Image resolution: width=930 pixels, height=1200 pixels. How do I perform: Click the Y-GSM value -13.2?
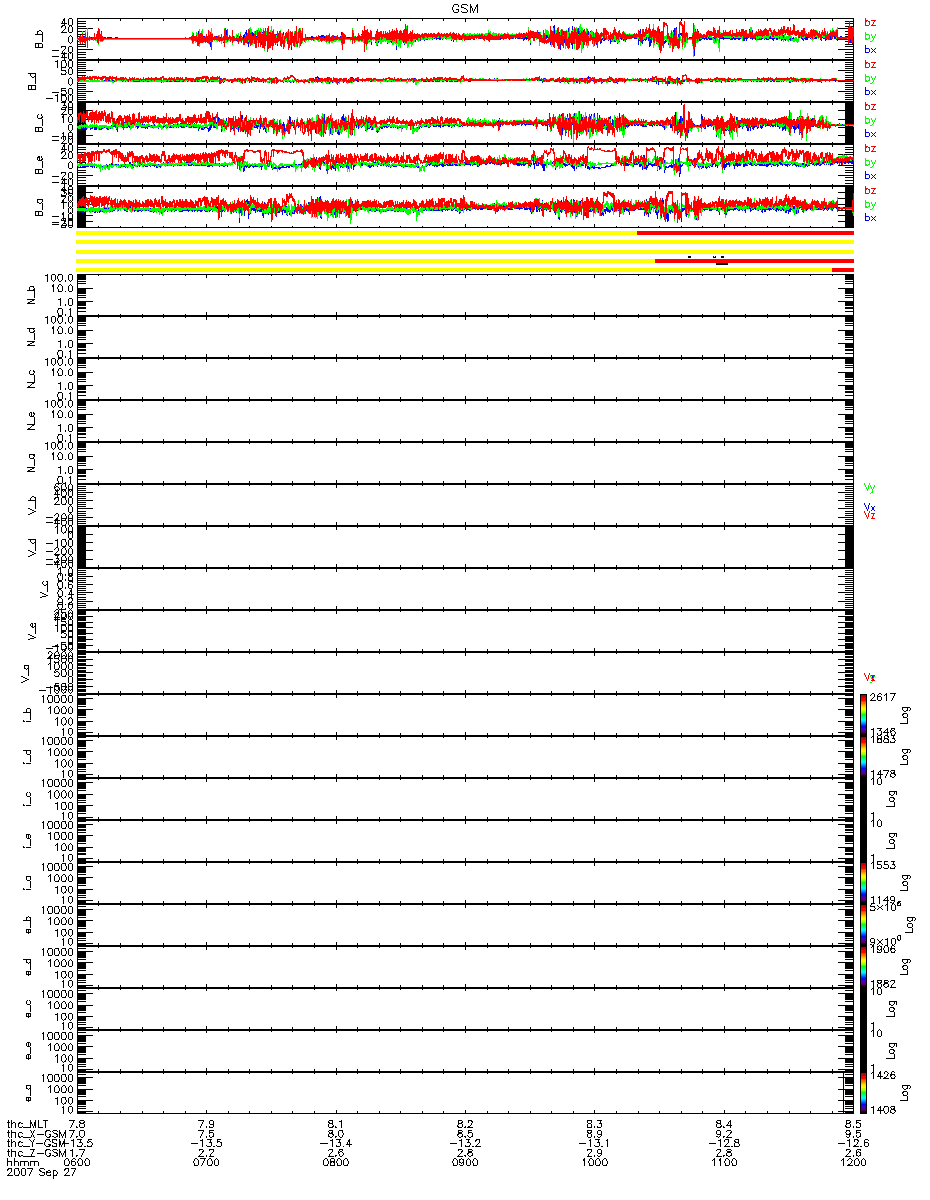tap(465, 1144)
